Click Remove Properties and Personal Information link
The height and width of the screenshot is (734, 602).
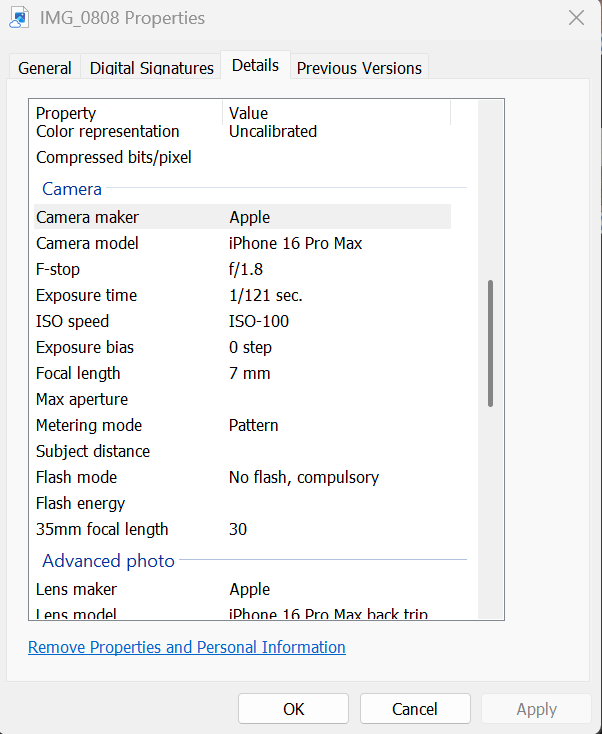click(187, 647)
